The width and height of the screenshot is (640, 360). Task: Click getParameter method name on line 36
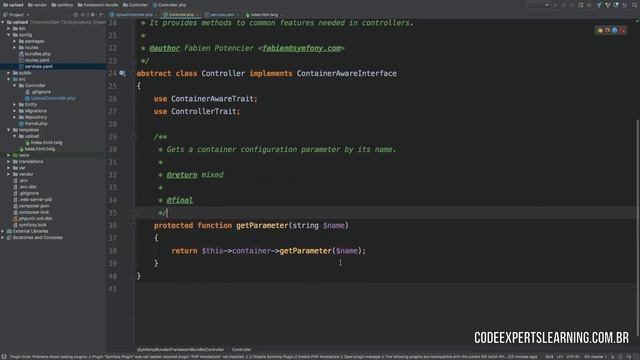pos(262,225)
